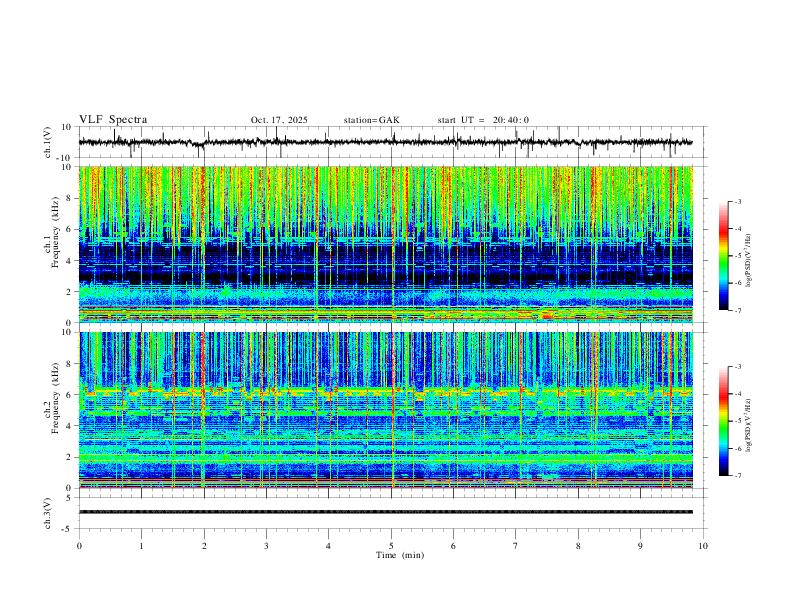
Task: Click the "2" tick on the time axis
Action: 204,546
